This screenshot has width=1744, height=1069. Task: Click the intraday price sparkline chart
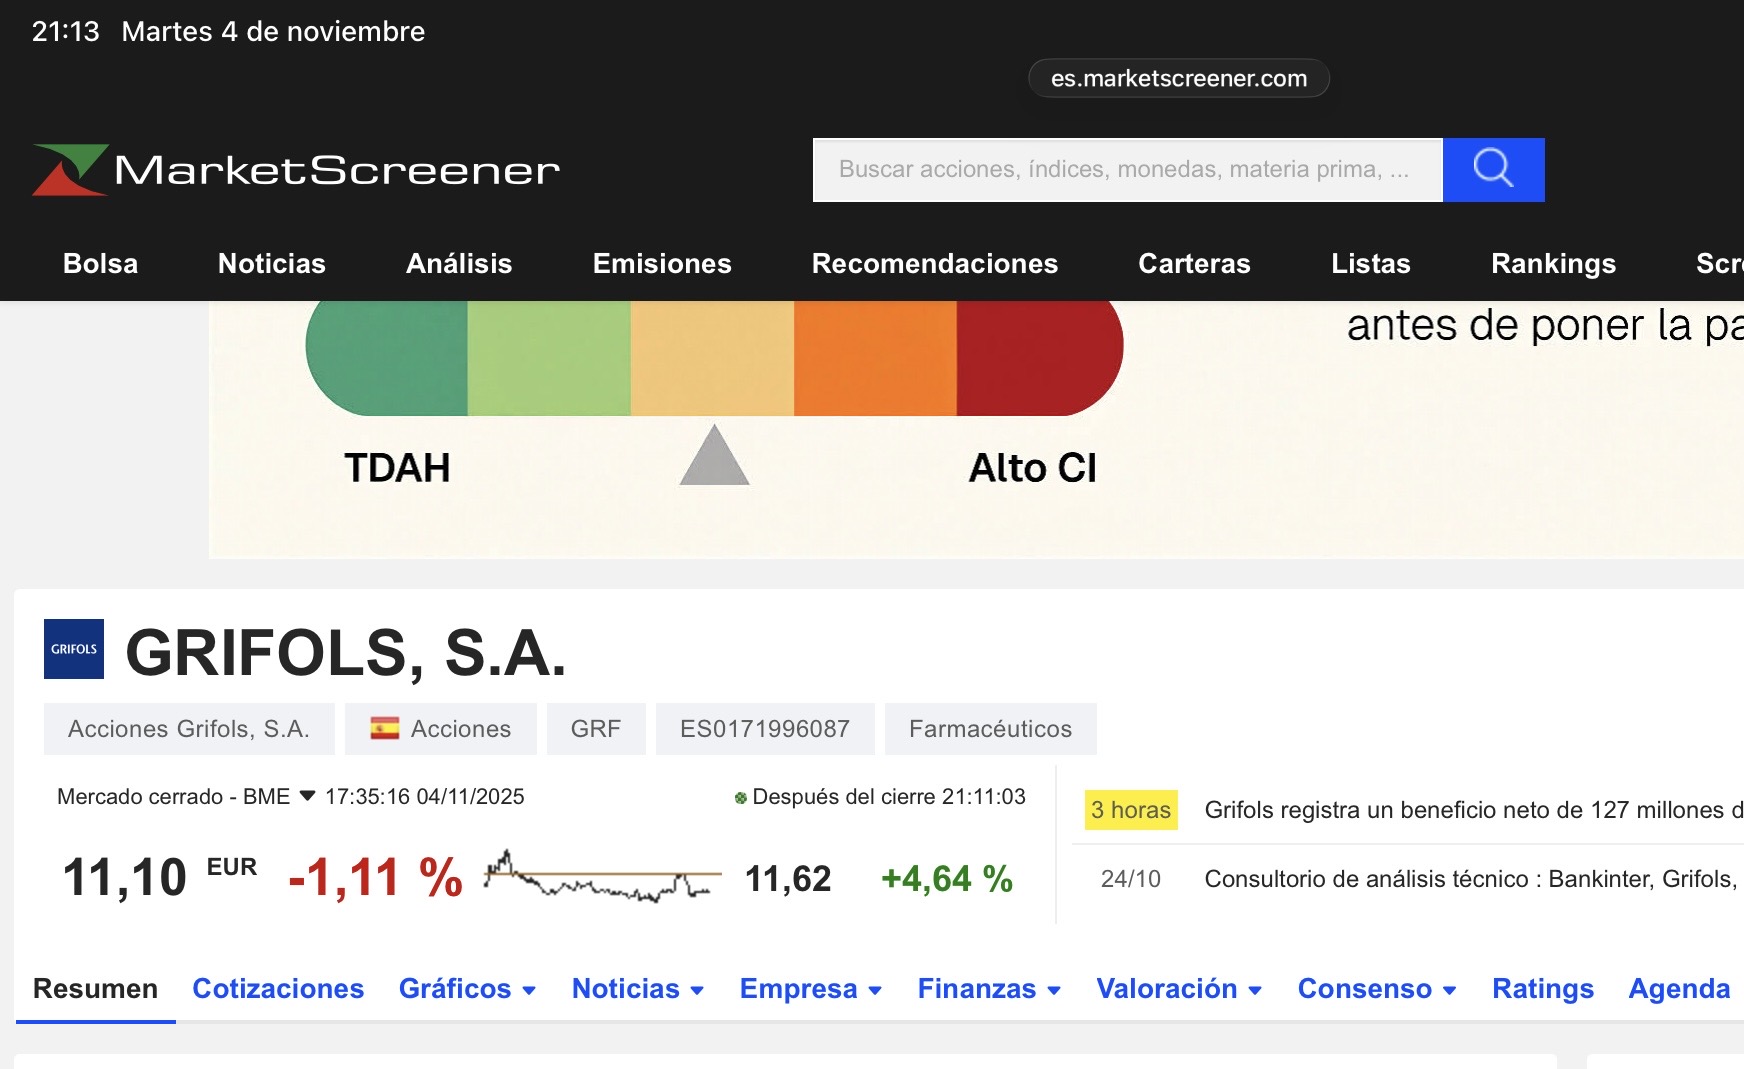[602, 877]
